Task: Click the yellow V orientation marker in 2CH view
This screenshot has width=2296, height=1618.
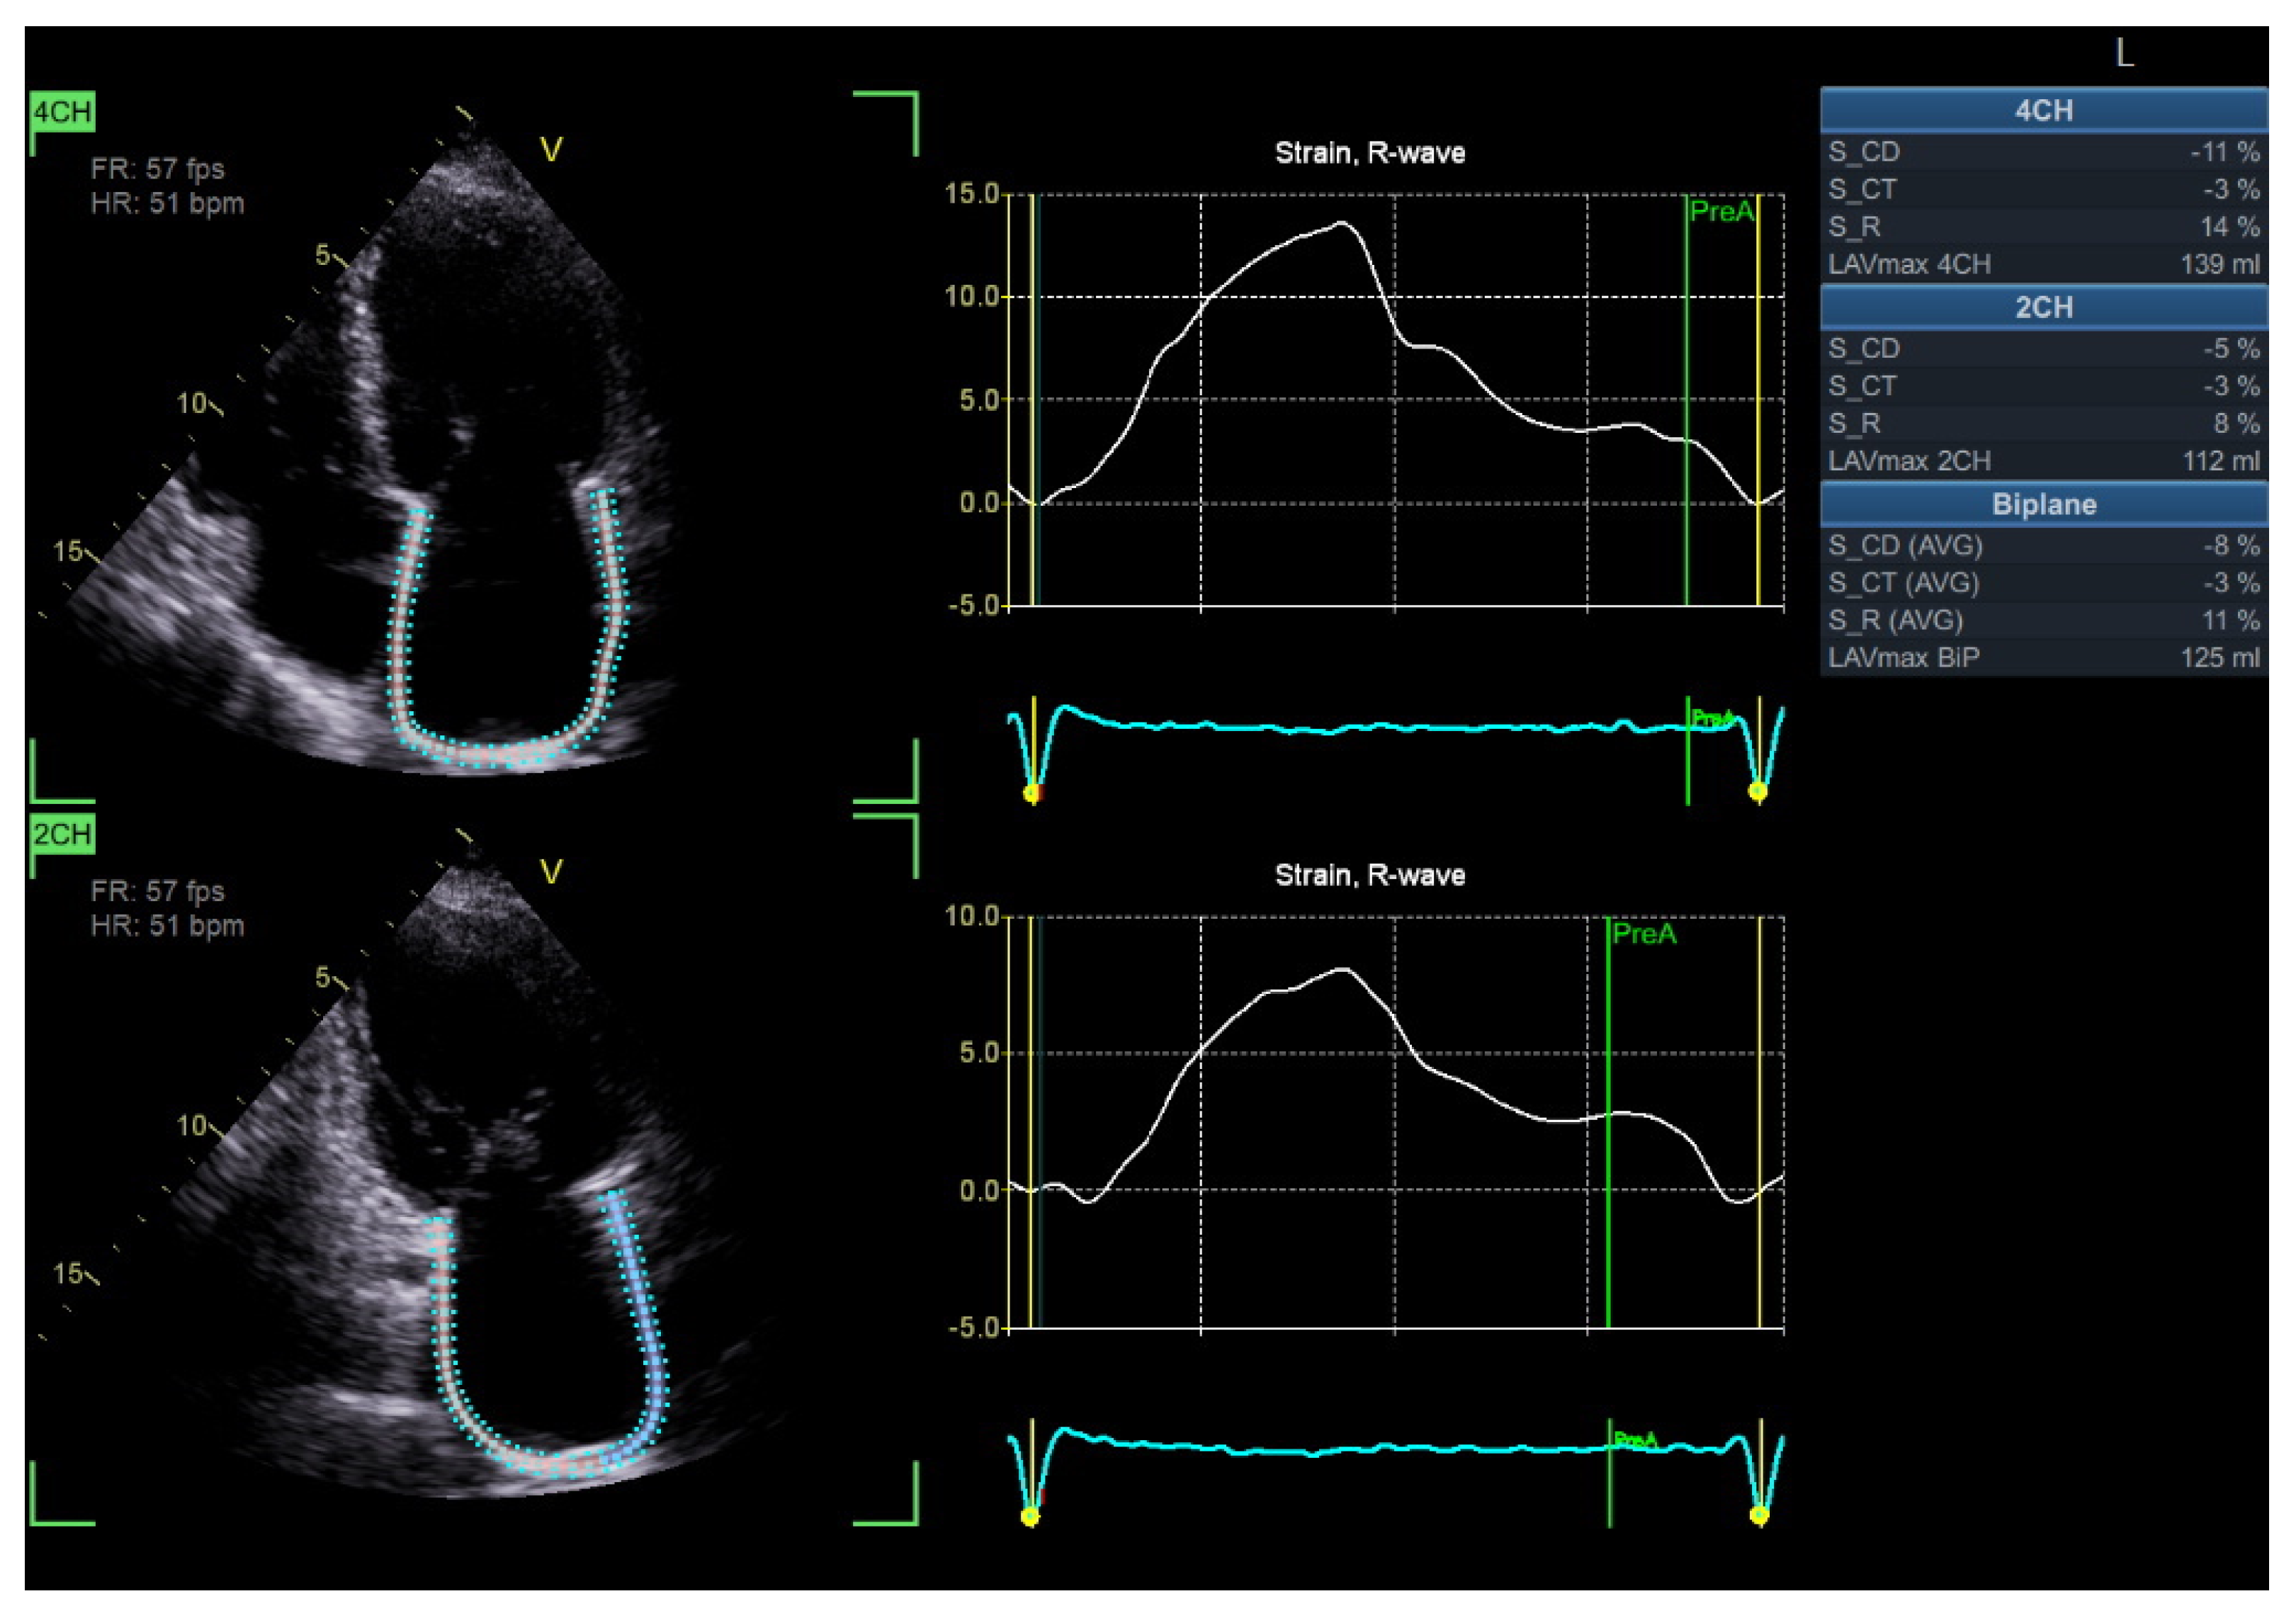Action: [551, 873]
